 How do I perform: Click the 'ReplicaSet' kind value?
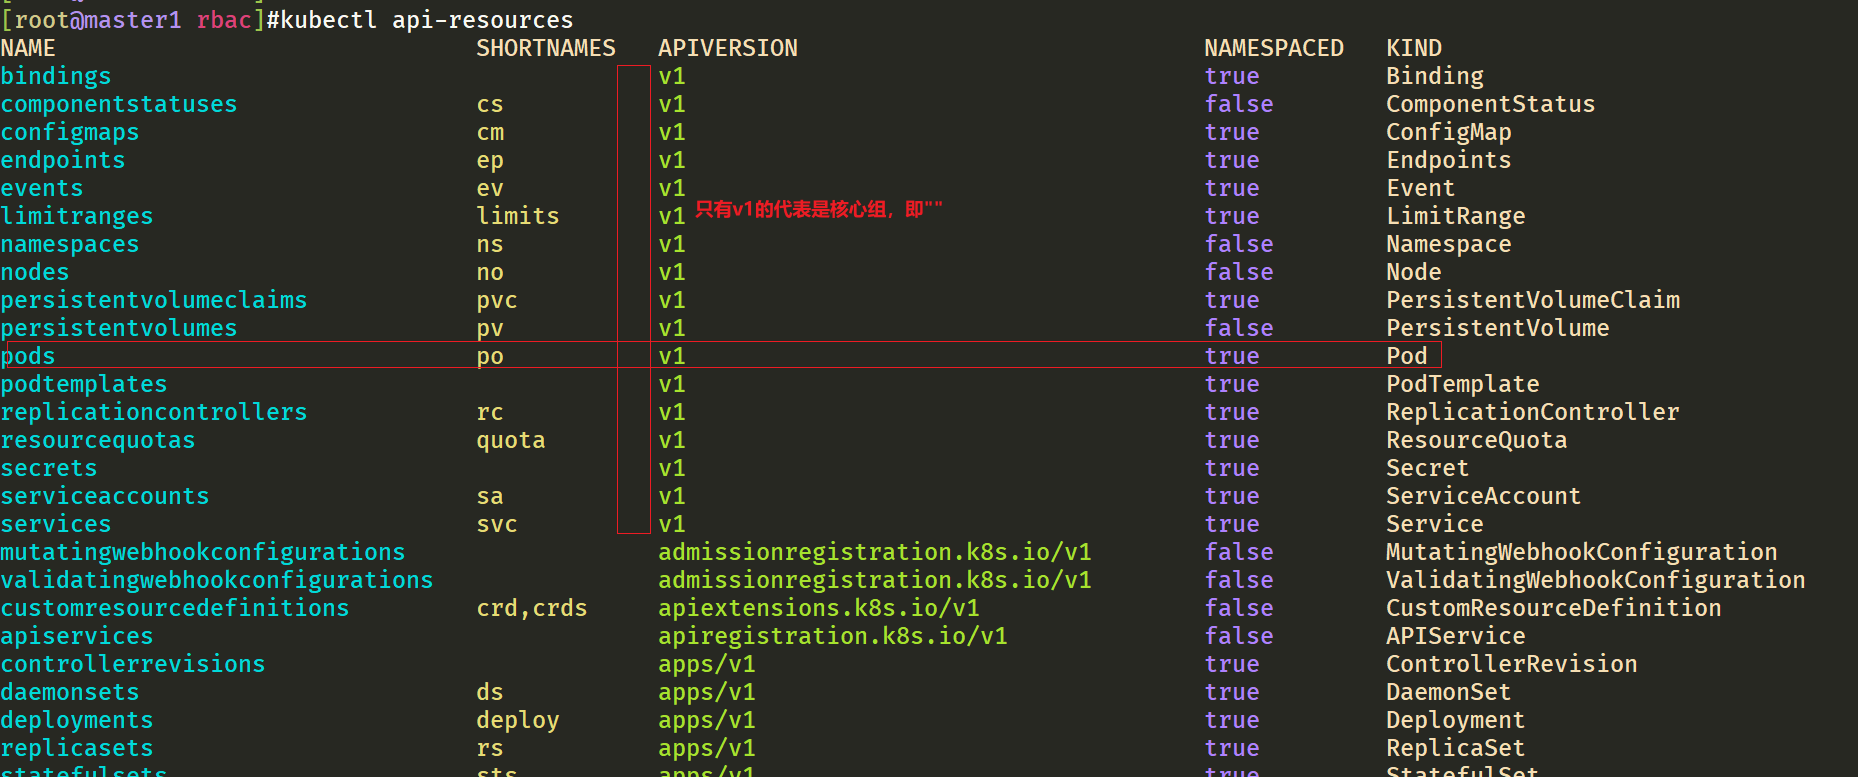1456,748
